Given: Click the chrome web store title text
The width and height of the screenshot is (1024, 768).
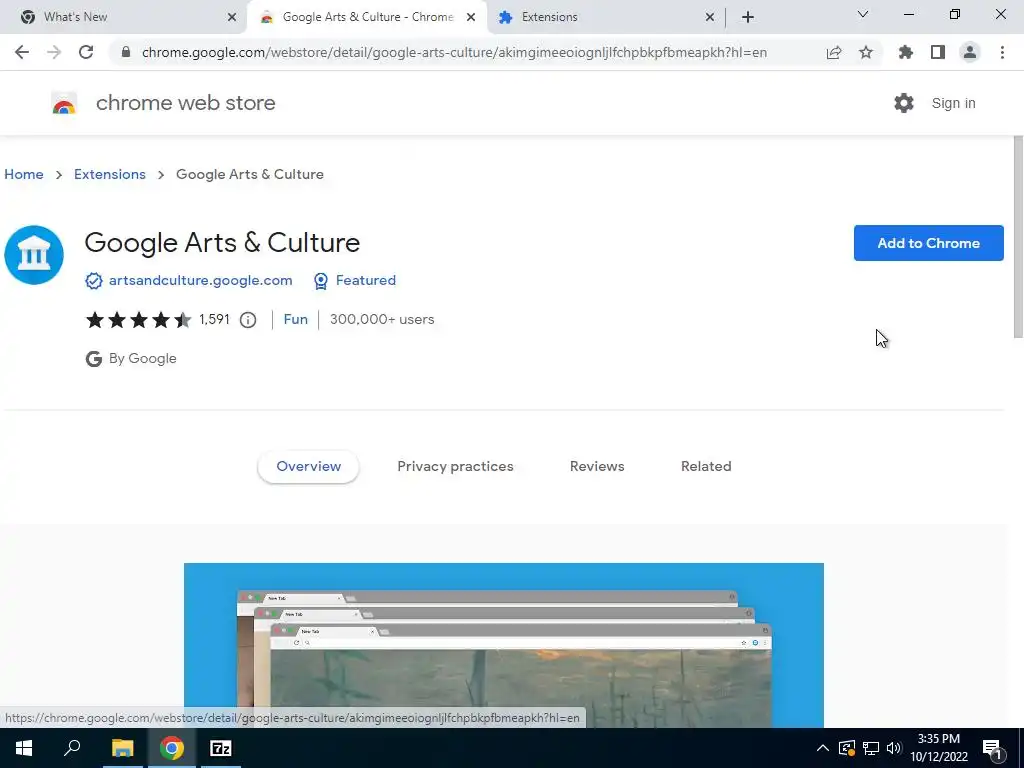Looking at the screenshot, I should point(185,103).
